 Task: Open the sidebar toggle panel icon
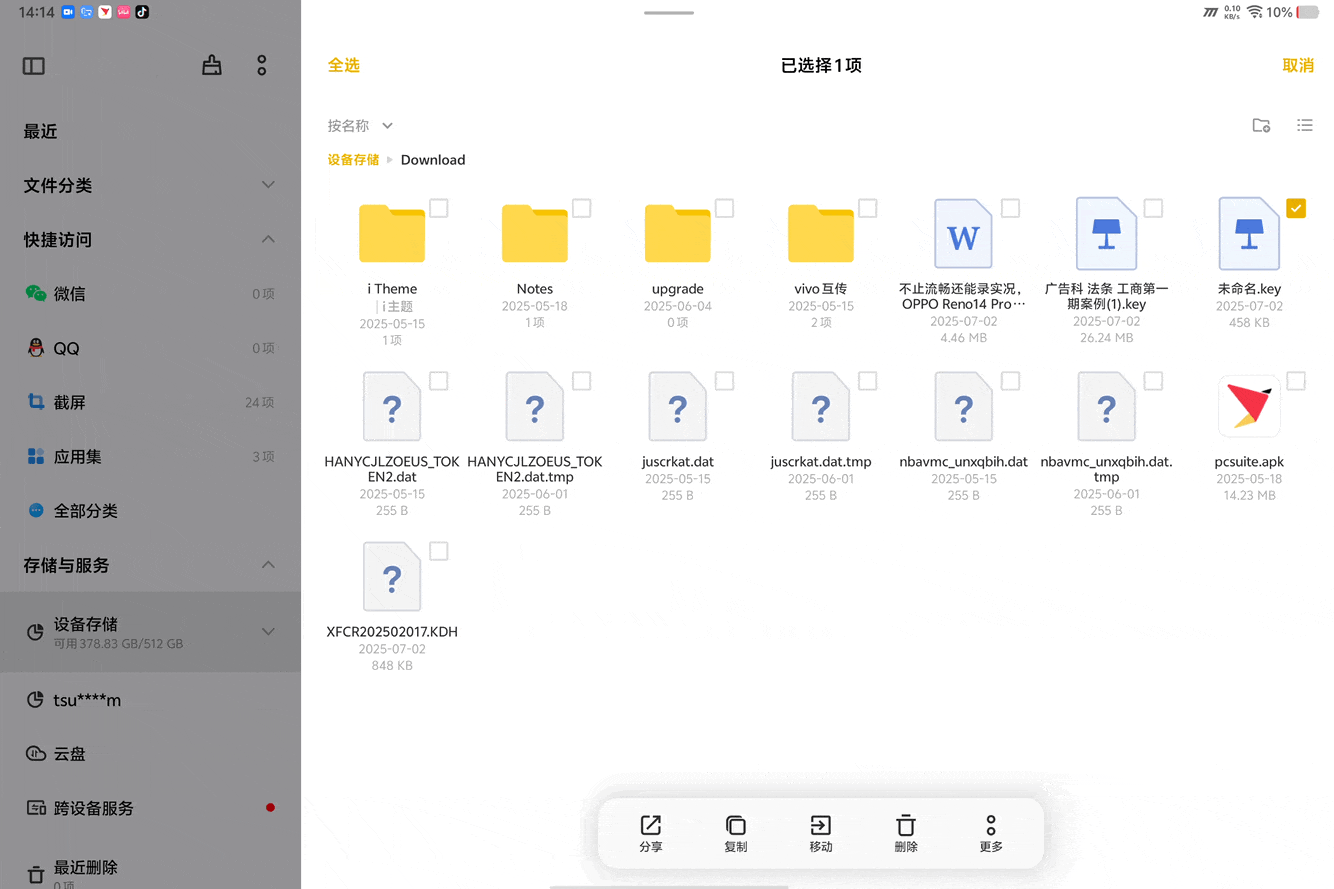click(x=33, y=65)
